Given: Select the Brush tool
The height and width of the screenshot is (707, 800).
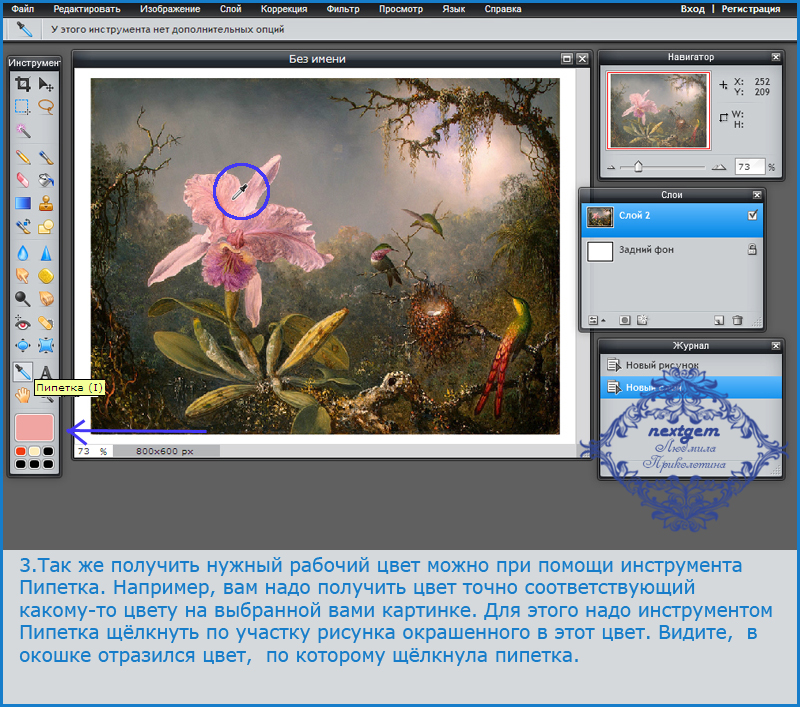Looking at the screenshot, I should click(x=46, y=157).
